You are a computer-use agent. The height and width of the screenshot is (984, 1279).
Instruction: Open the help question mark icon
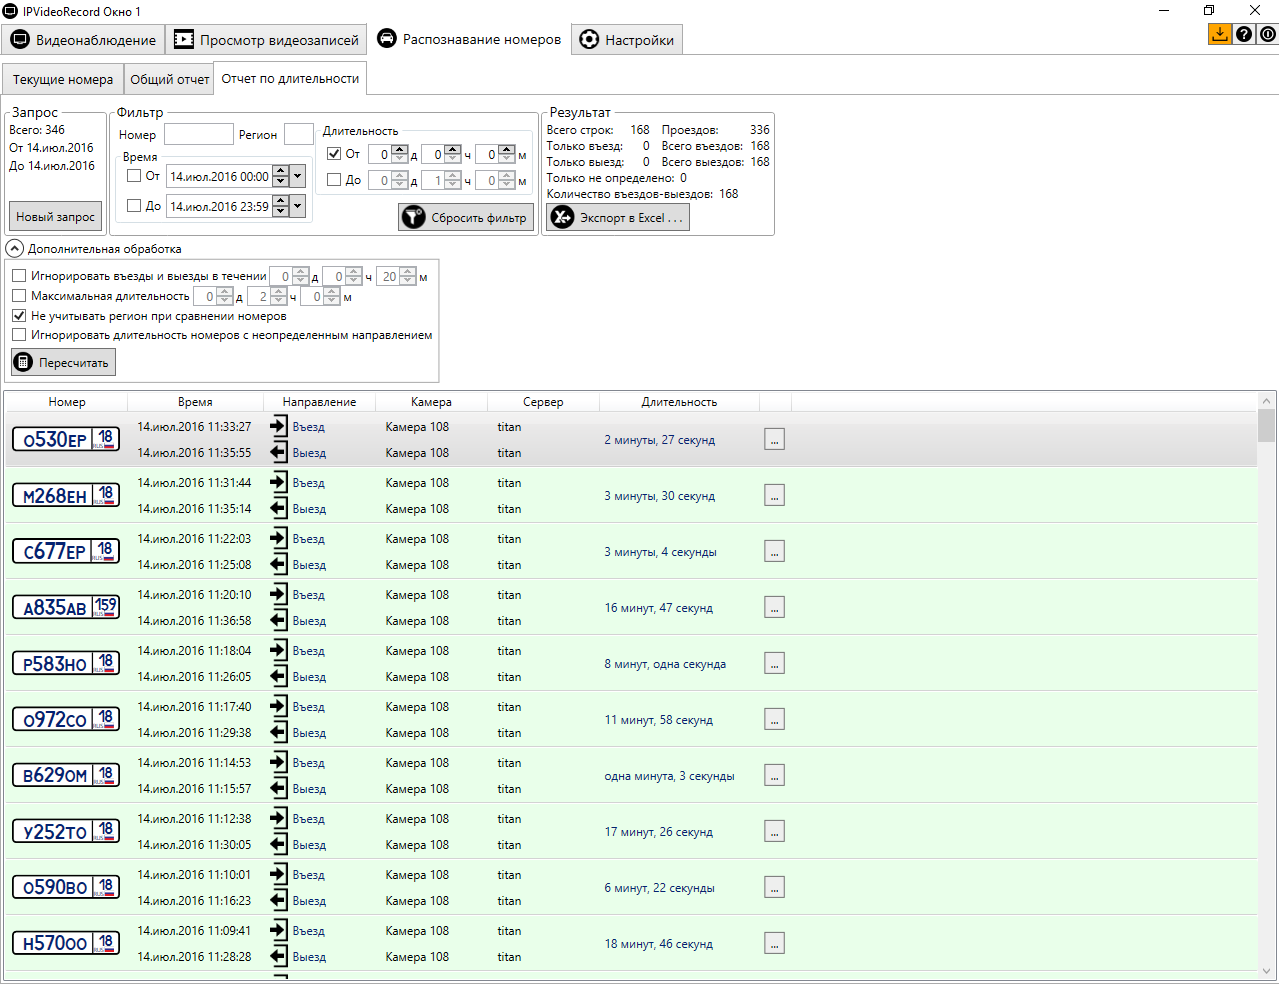(x=1243, y=34)
